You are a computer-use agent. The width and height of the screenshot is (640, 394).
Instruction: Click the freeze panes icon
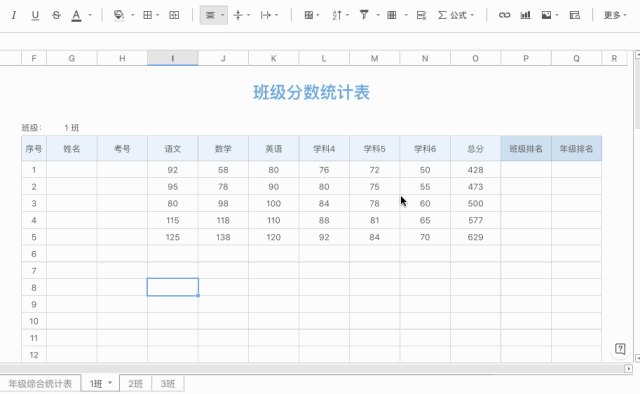click(309, 15)
